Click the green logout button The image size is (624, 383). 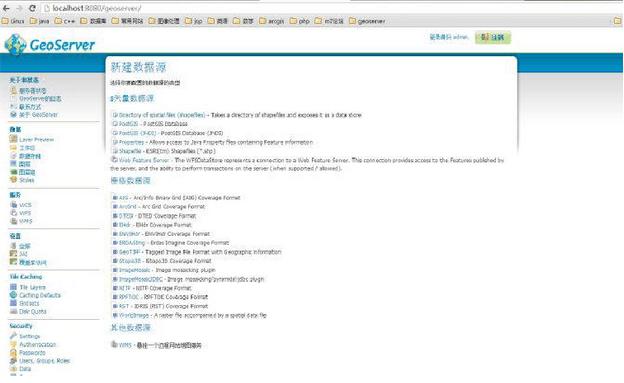493,37
